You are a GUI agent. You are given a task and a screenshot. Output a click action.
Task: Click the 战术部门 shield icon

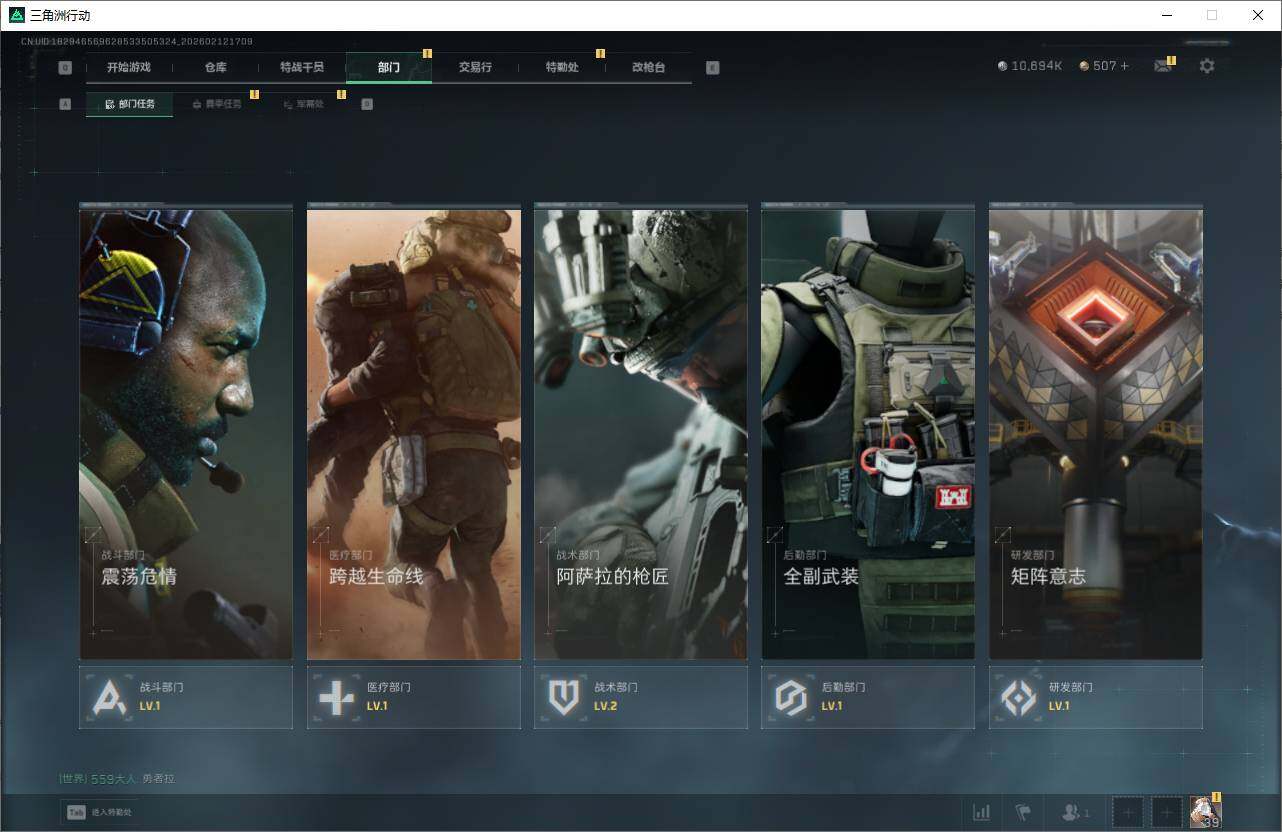pyautogui.click(x=564, y=697)
